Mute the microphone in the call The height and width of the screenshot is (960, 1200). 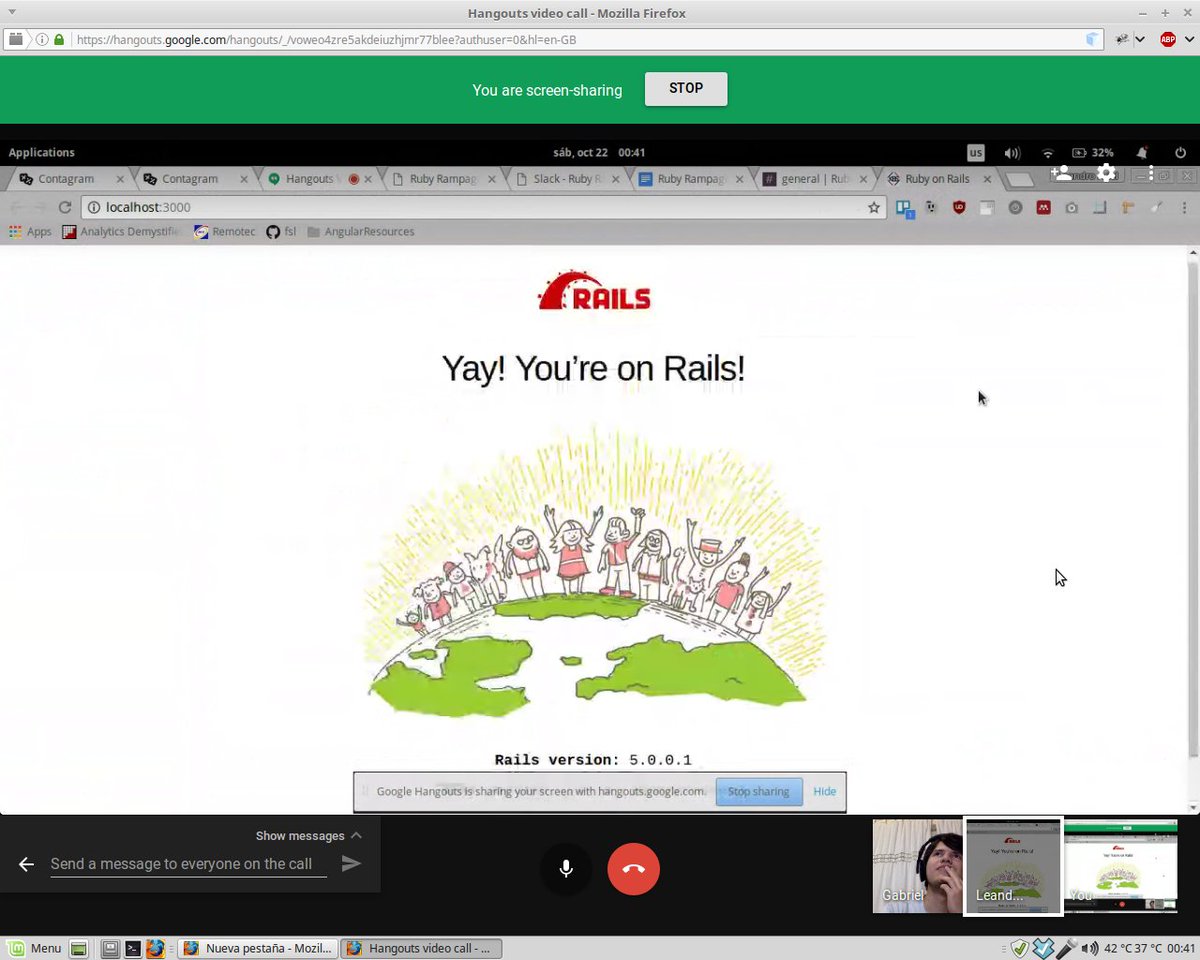click(x=566, y=869)
